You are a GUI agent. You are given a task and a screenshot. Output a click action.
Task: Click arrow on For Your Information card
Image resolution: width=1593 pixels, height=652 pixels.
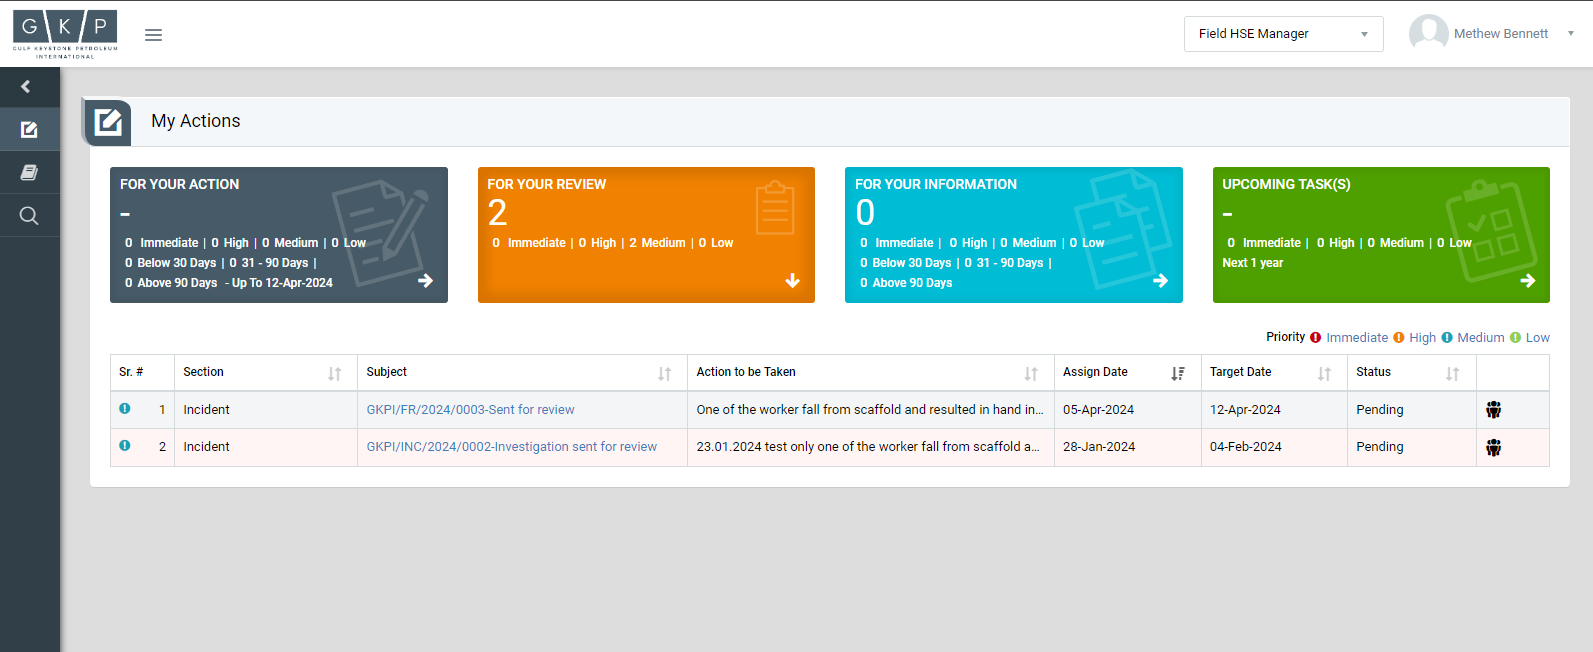point(1160,281)
